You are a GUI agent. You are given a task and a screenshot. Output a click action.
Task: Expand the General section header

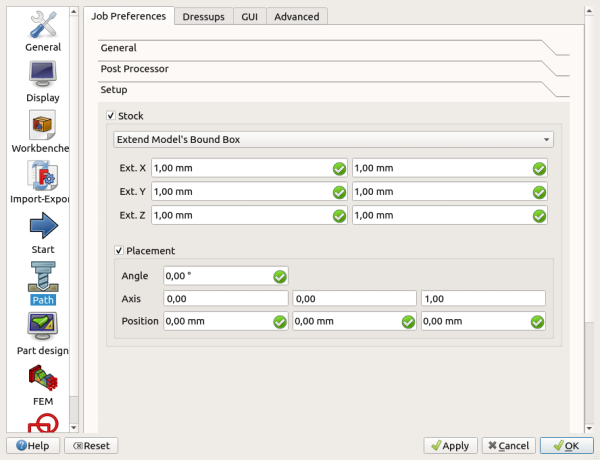pos(334,48)
